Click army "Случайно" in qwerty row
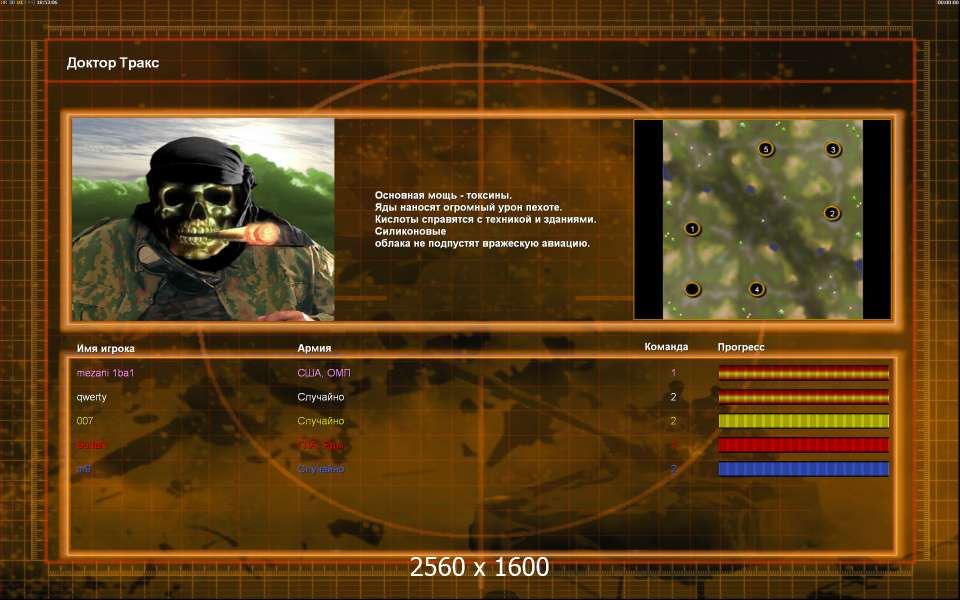Image resolution: width=960 pixels, height=600 pixels. 321,397
